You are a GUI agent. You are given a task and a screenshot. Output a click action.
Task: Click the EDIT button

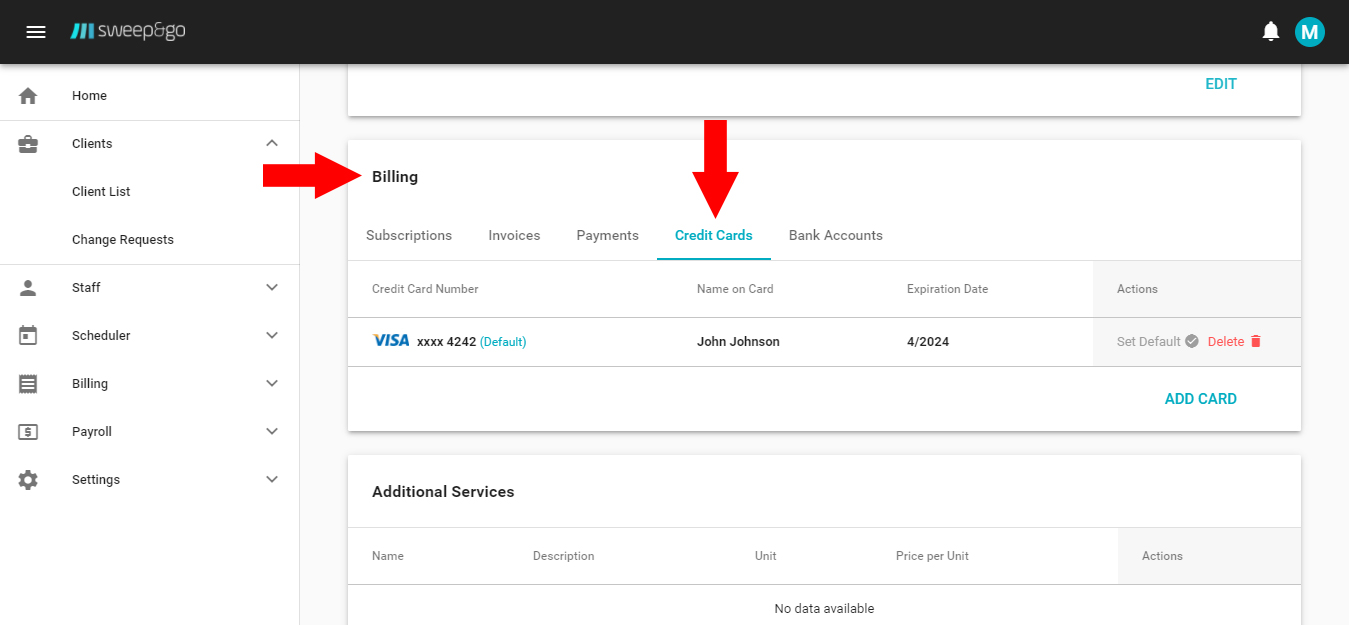click(x=1221, y=84)
